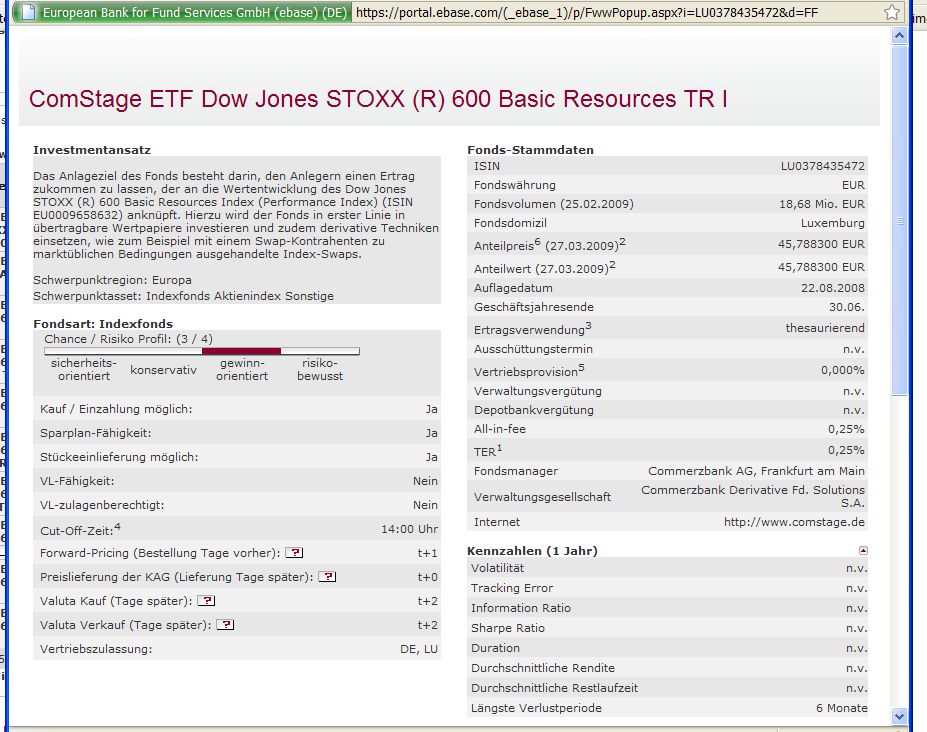
Task: Open help icon for Forward-Pricing
Action: click(294, 553)
